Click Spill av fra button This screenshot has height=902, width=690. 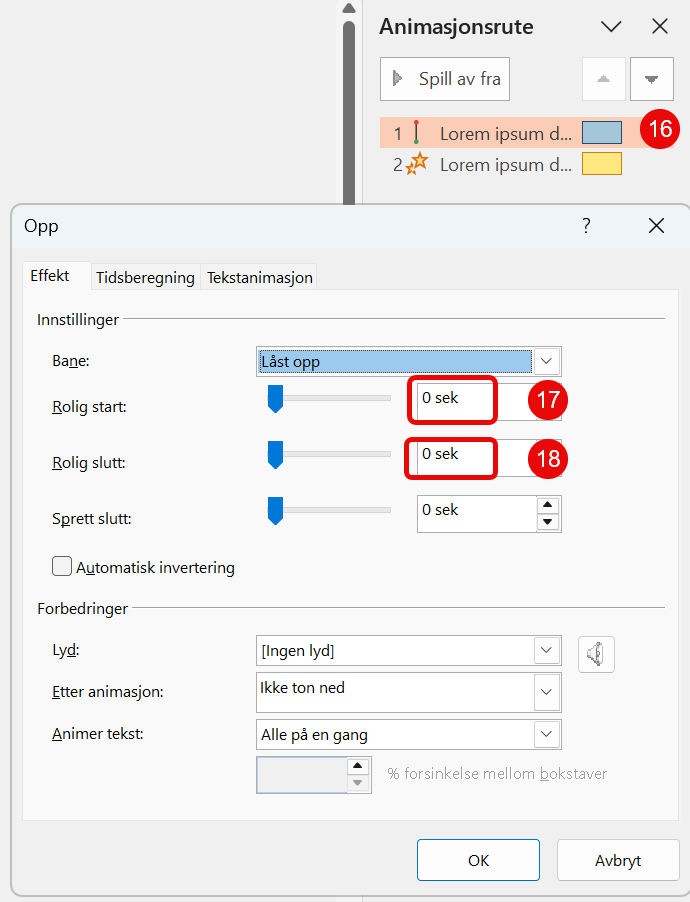coord(445,79)
